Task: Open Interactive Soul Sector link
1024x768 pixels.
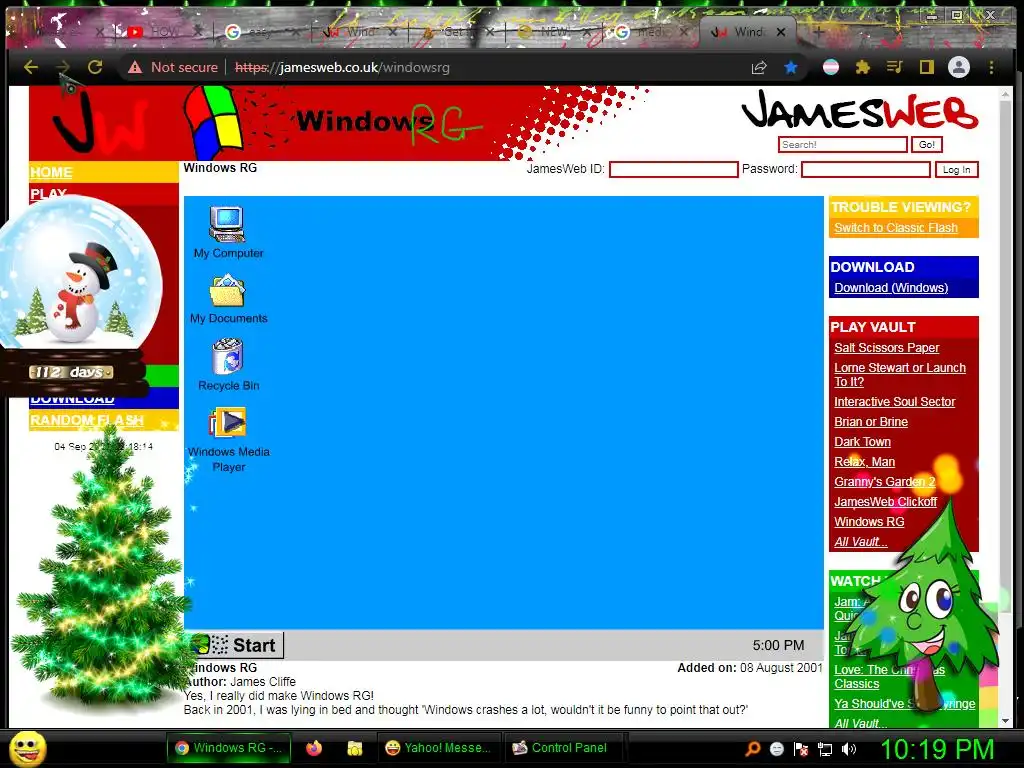Action: (894, 402)
